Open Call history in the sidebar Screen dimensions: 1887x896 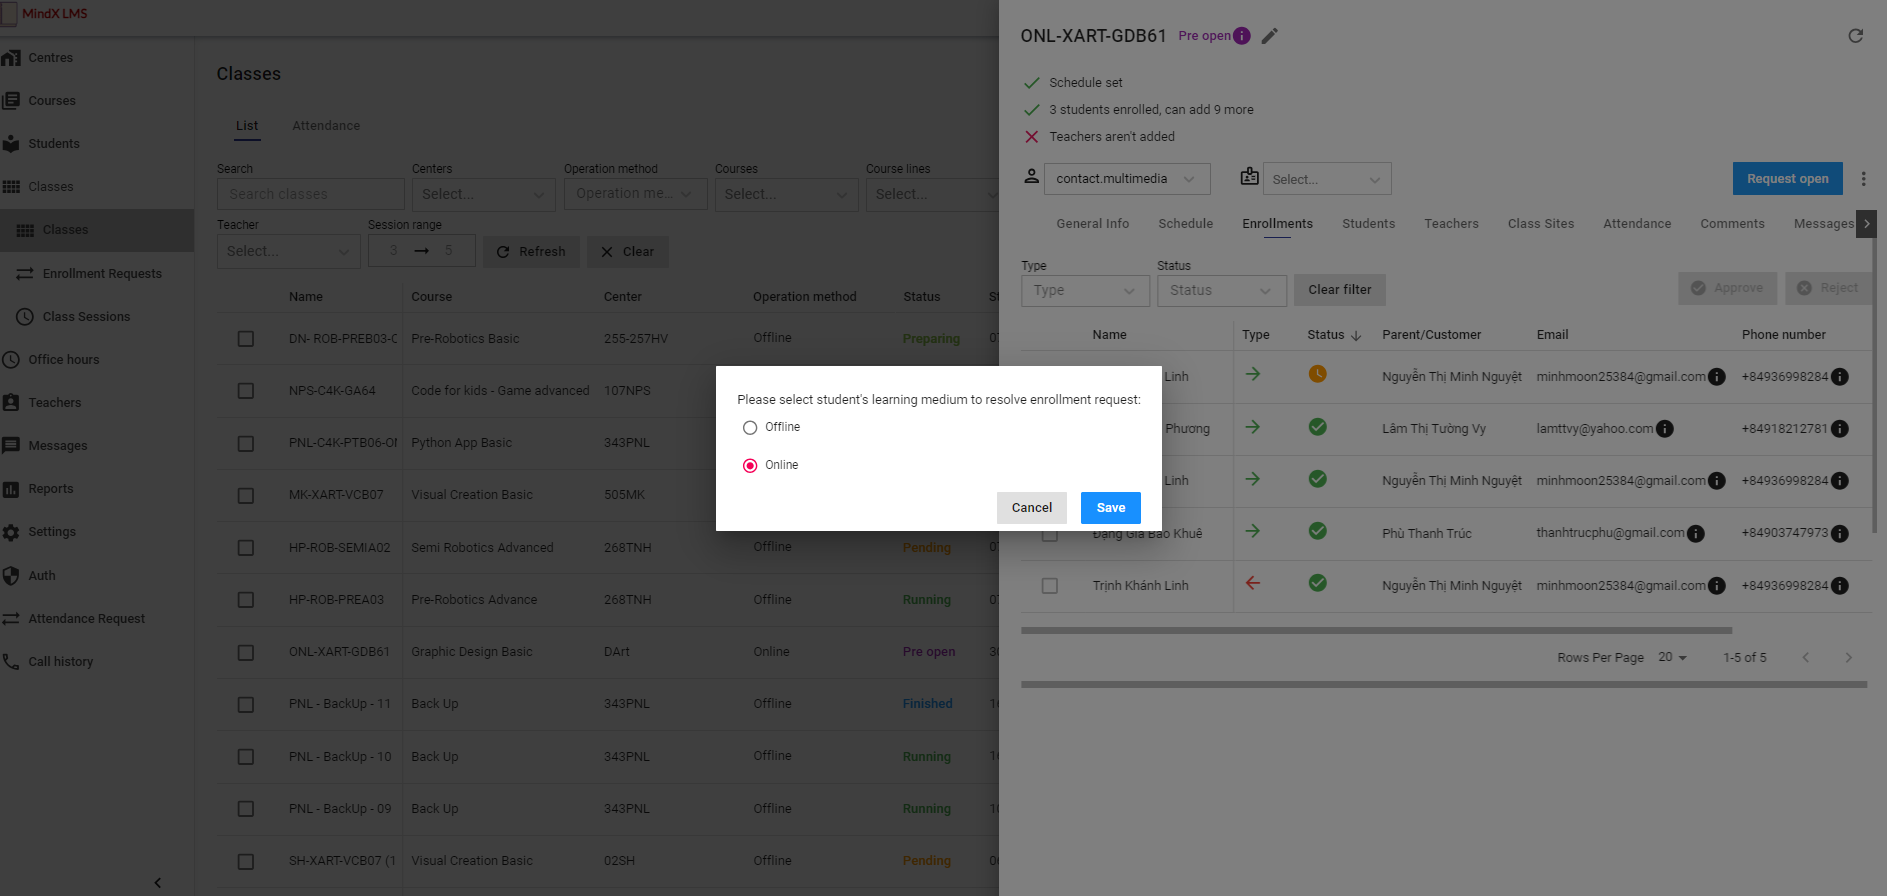coord(60,662)
